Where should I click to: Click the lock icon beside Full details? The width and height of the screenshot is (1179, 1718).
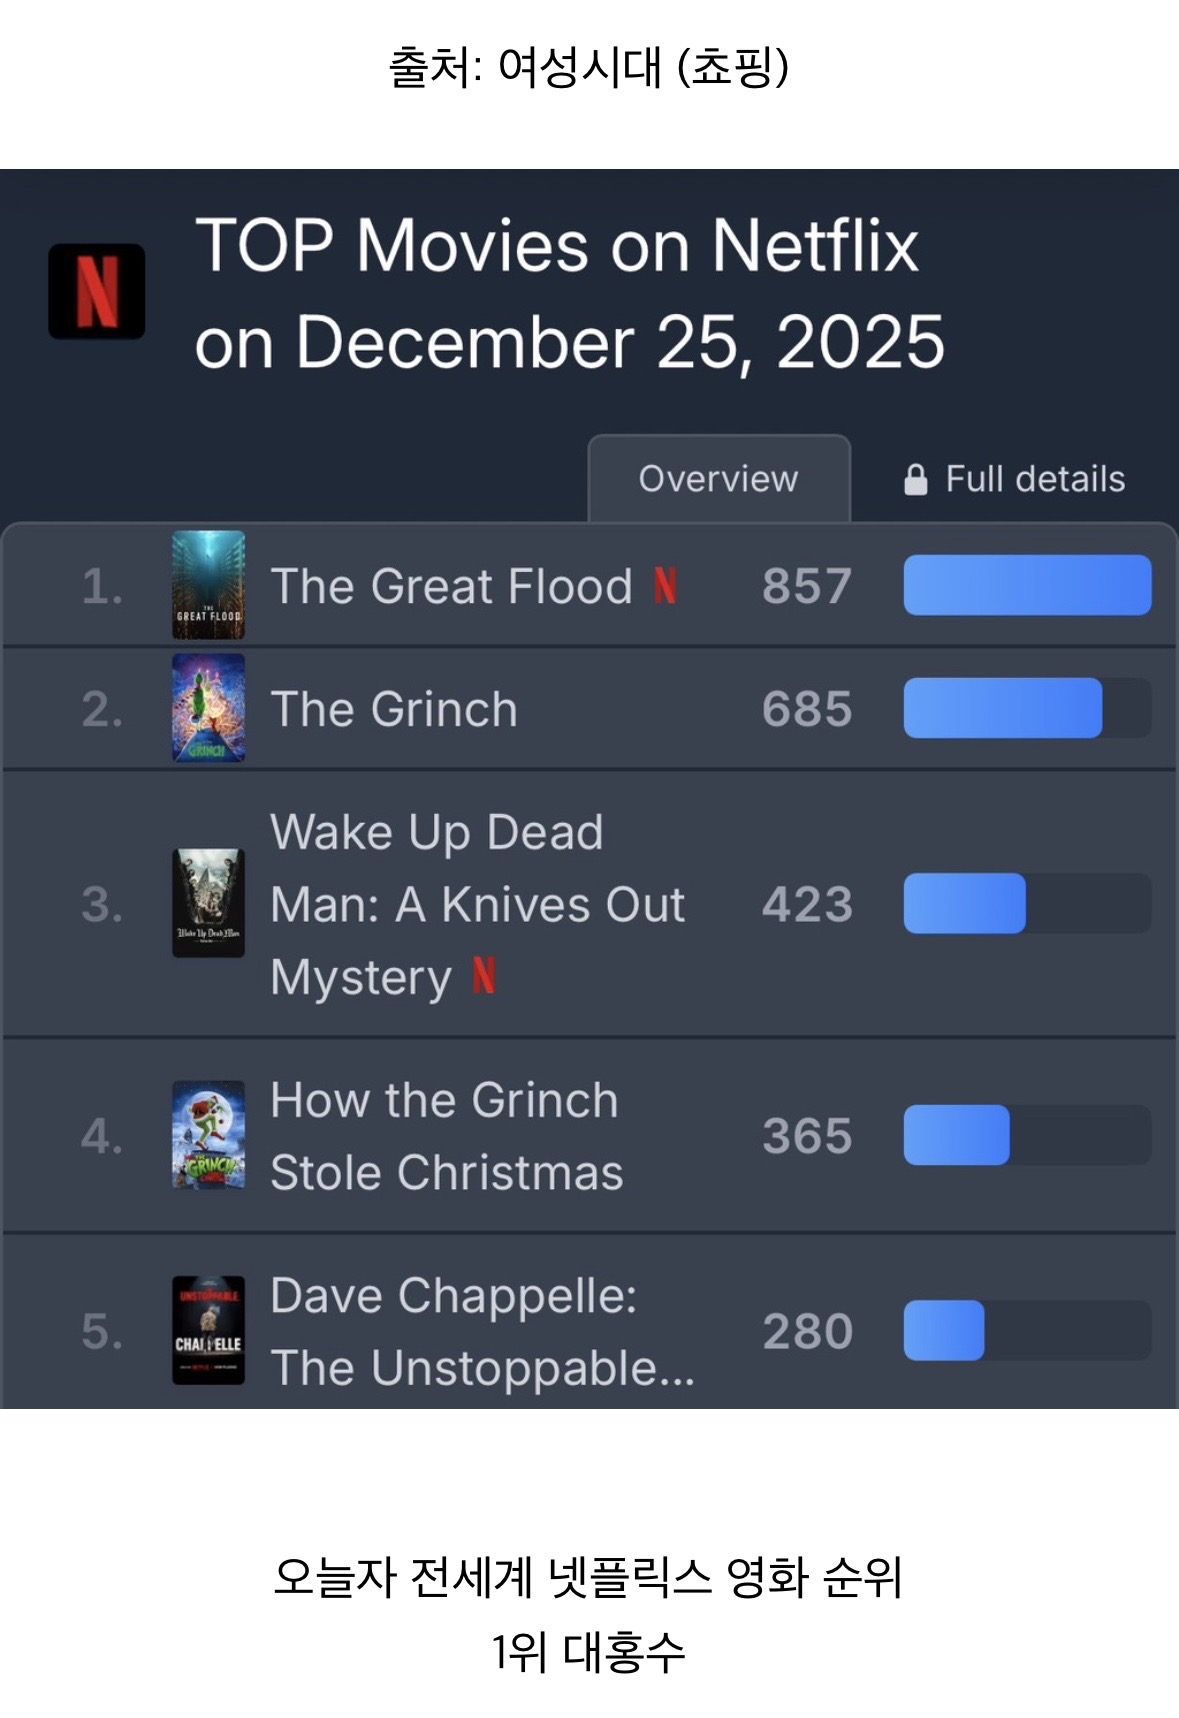coord(915,480)
